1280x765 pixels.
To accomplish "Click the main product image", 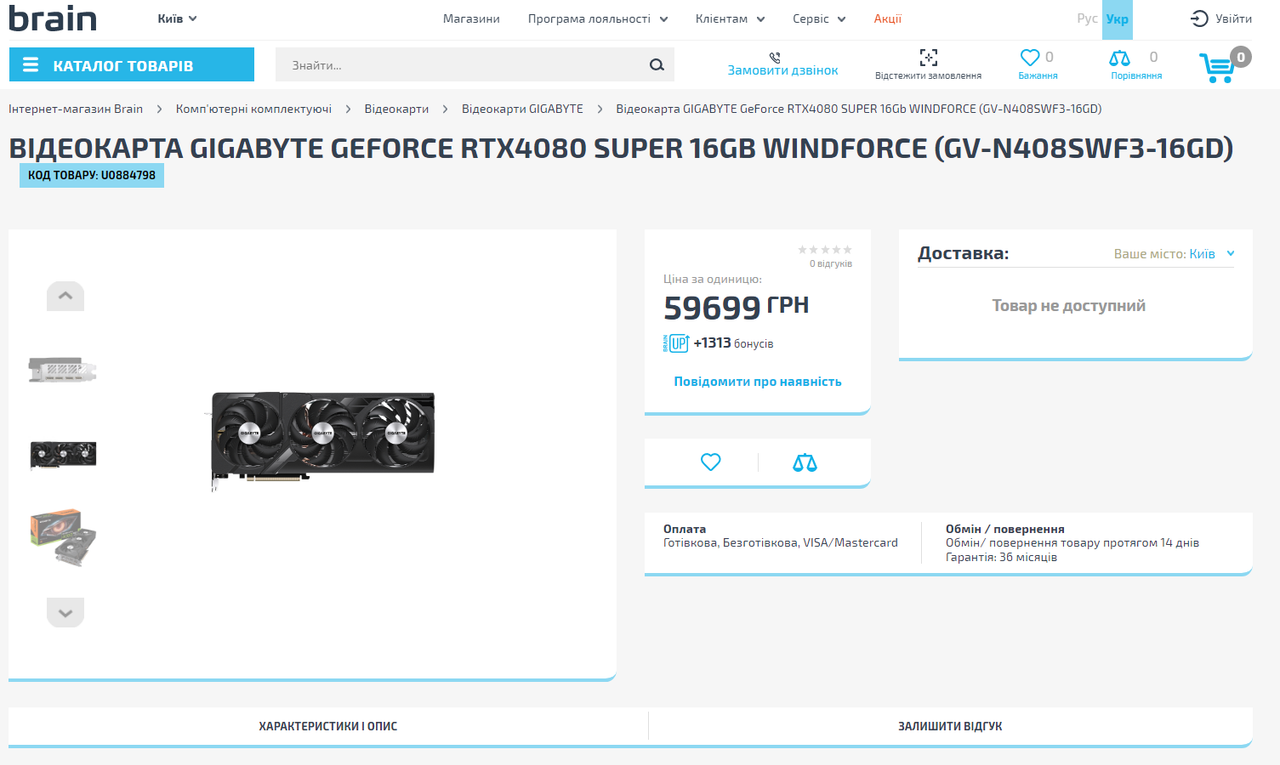I will tap(323, 441).
